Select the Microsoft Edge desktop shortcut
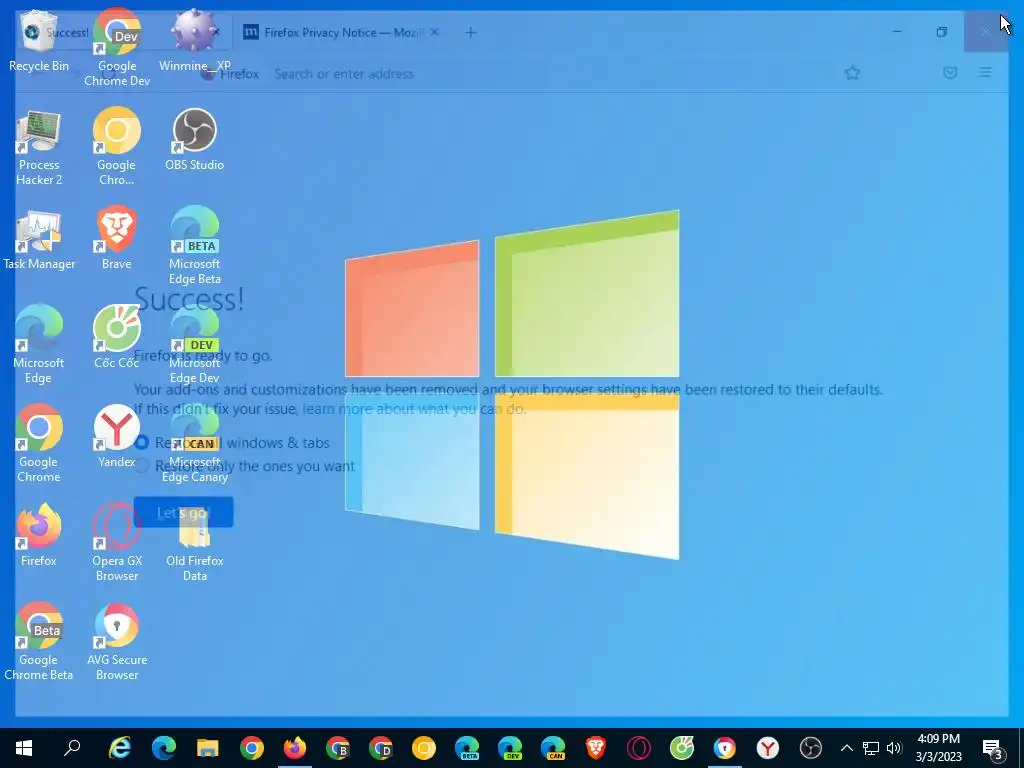This screenshot has width=1024, height=768. pos(39,345)
